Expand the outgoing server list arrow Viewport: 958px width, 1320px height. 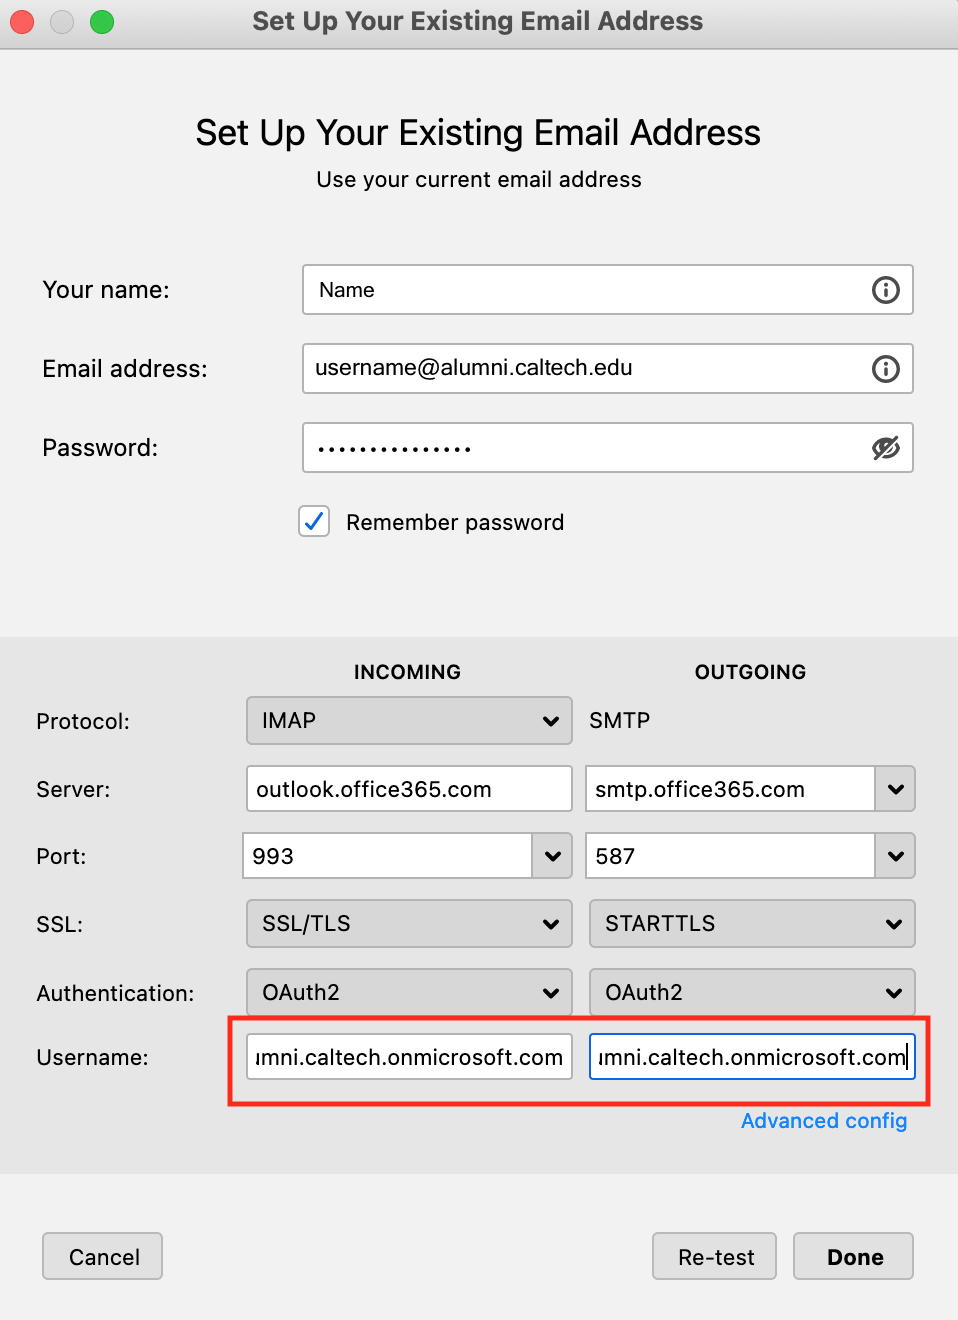pos(895,789)
